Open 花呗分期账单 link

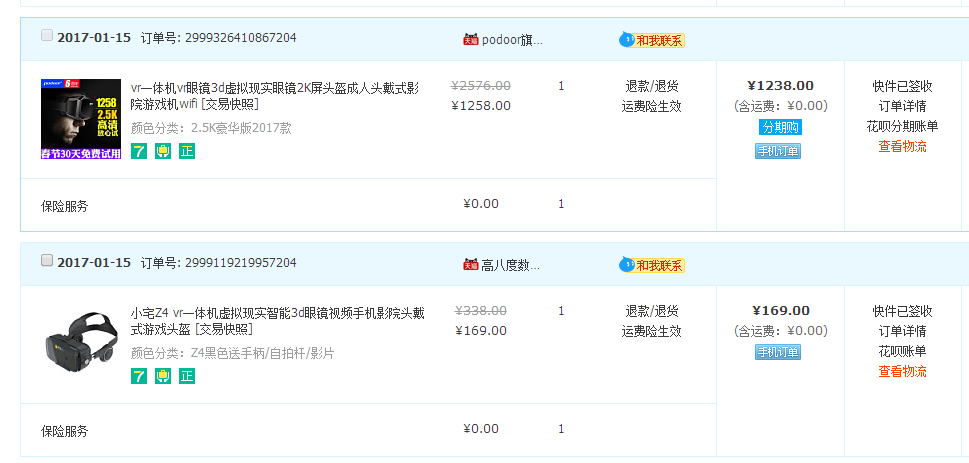(902, 127)
